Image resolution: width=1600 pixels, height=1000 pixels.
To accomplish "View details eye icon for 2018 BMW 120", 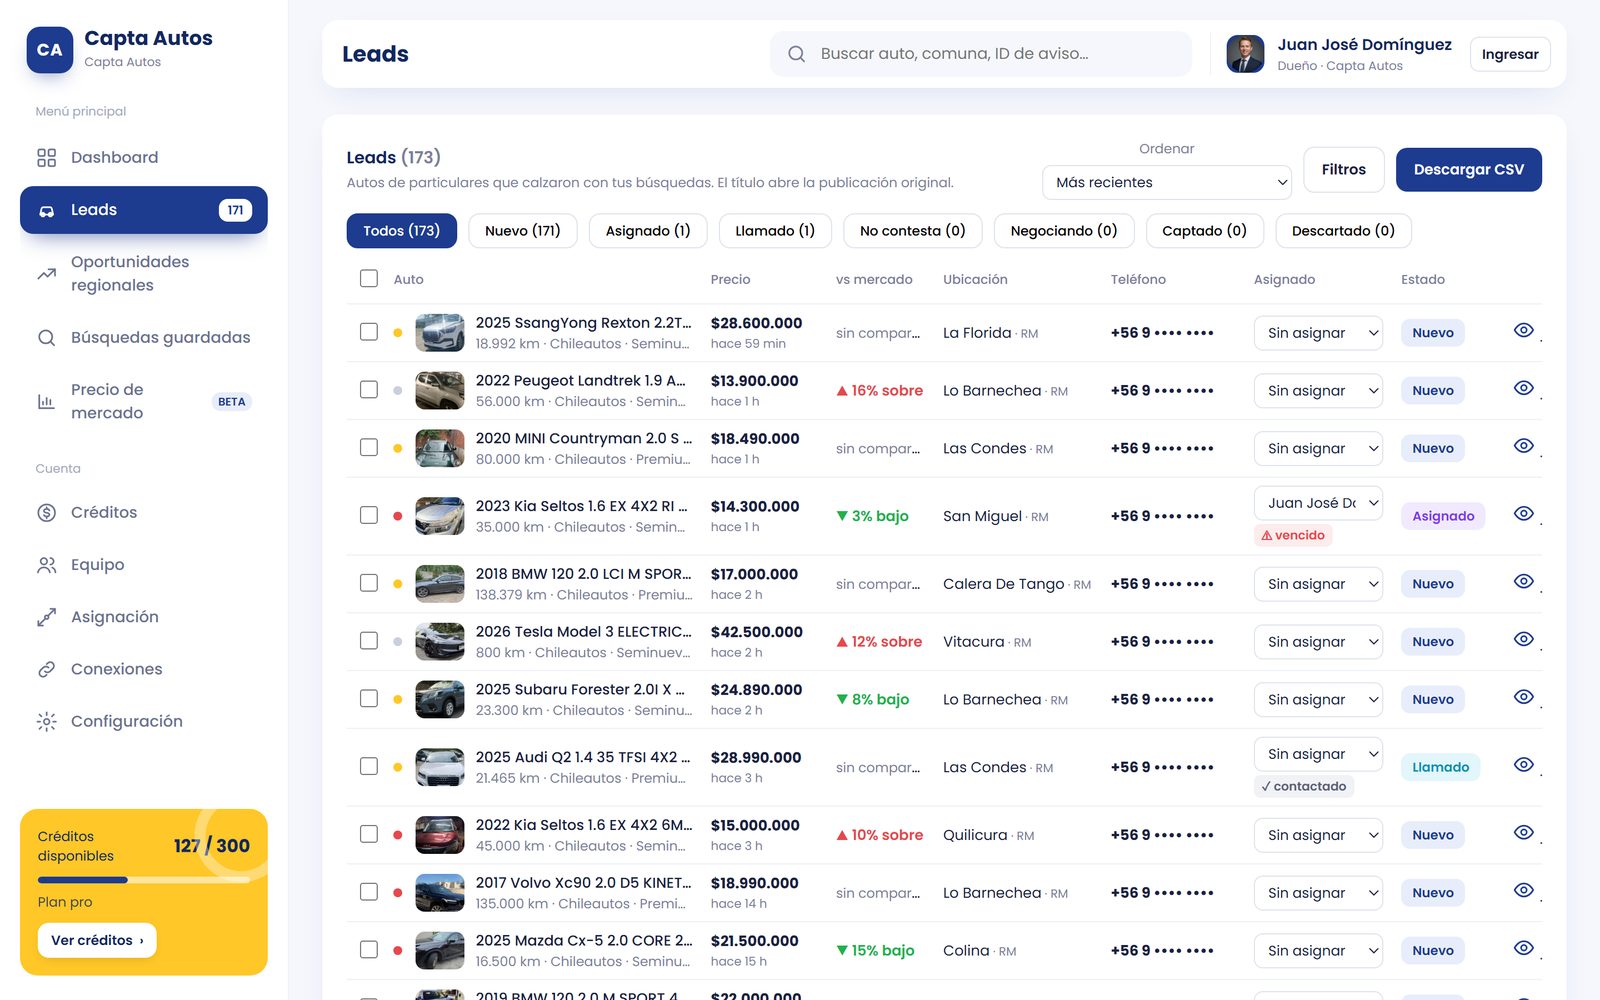I will pos(1524,581).
